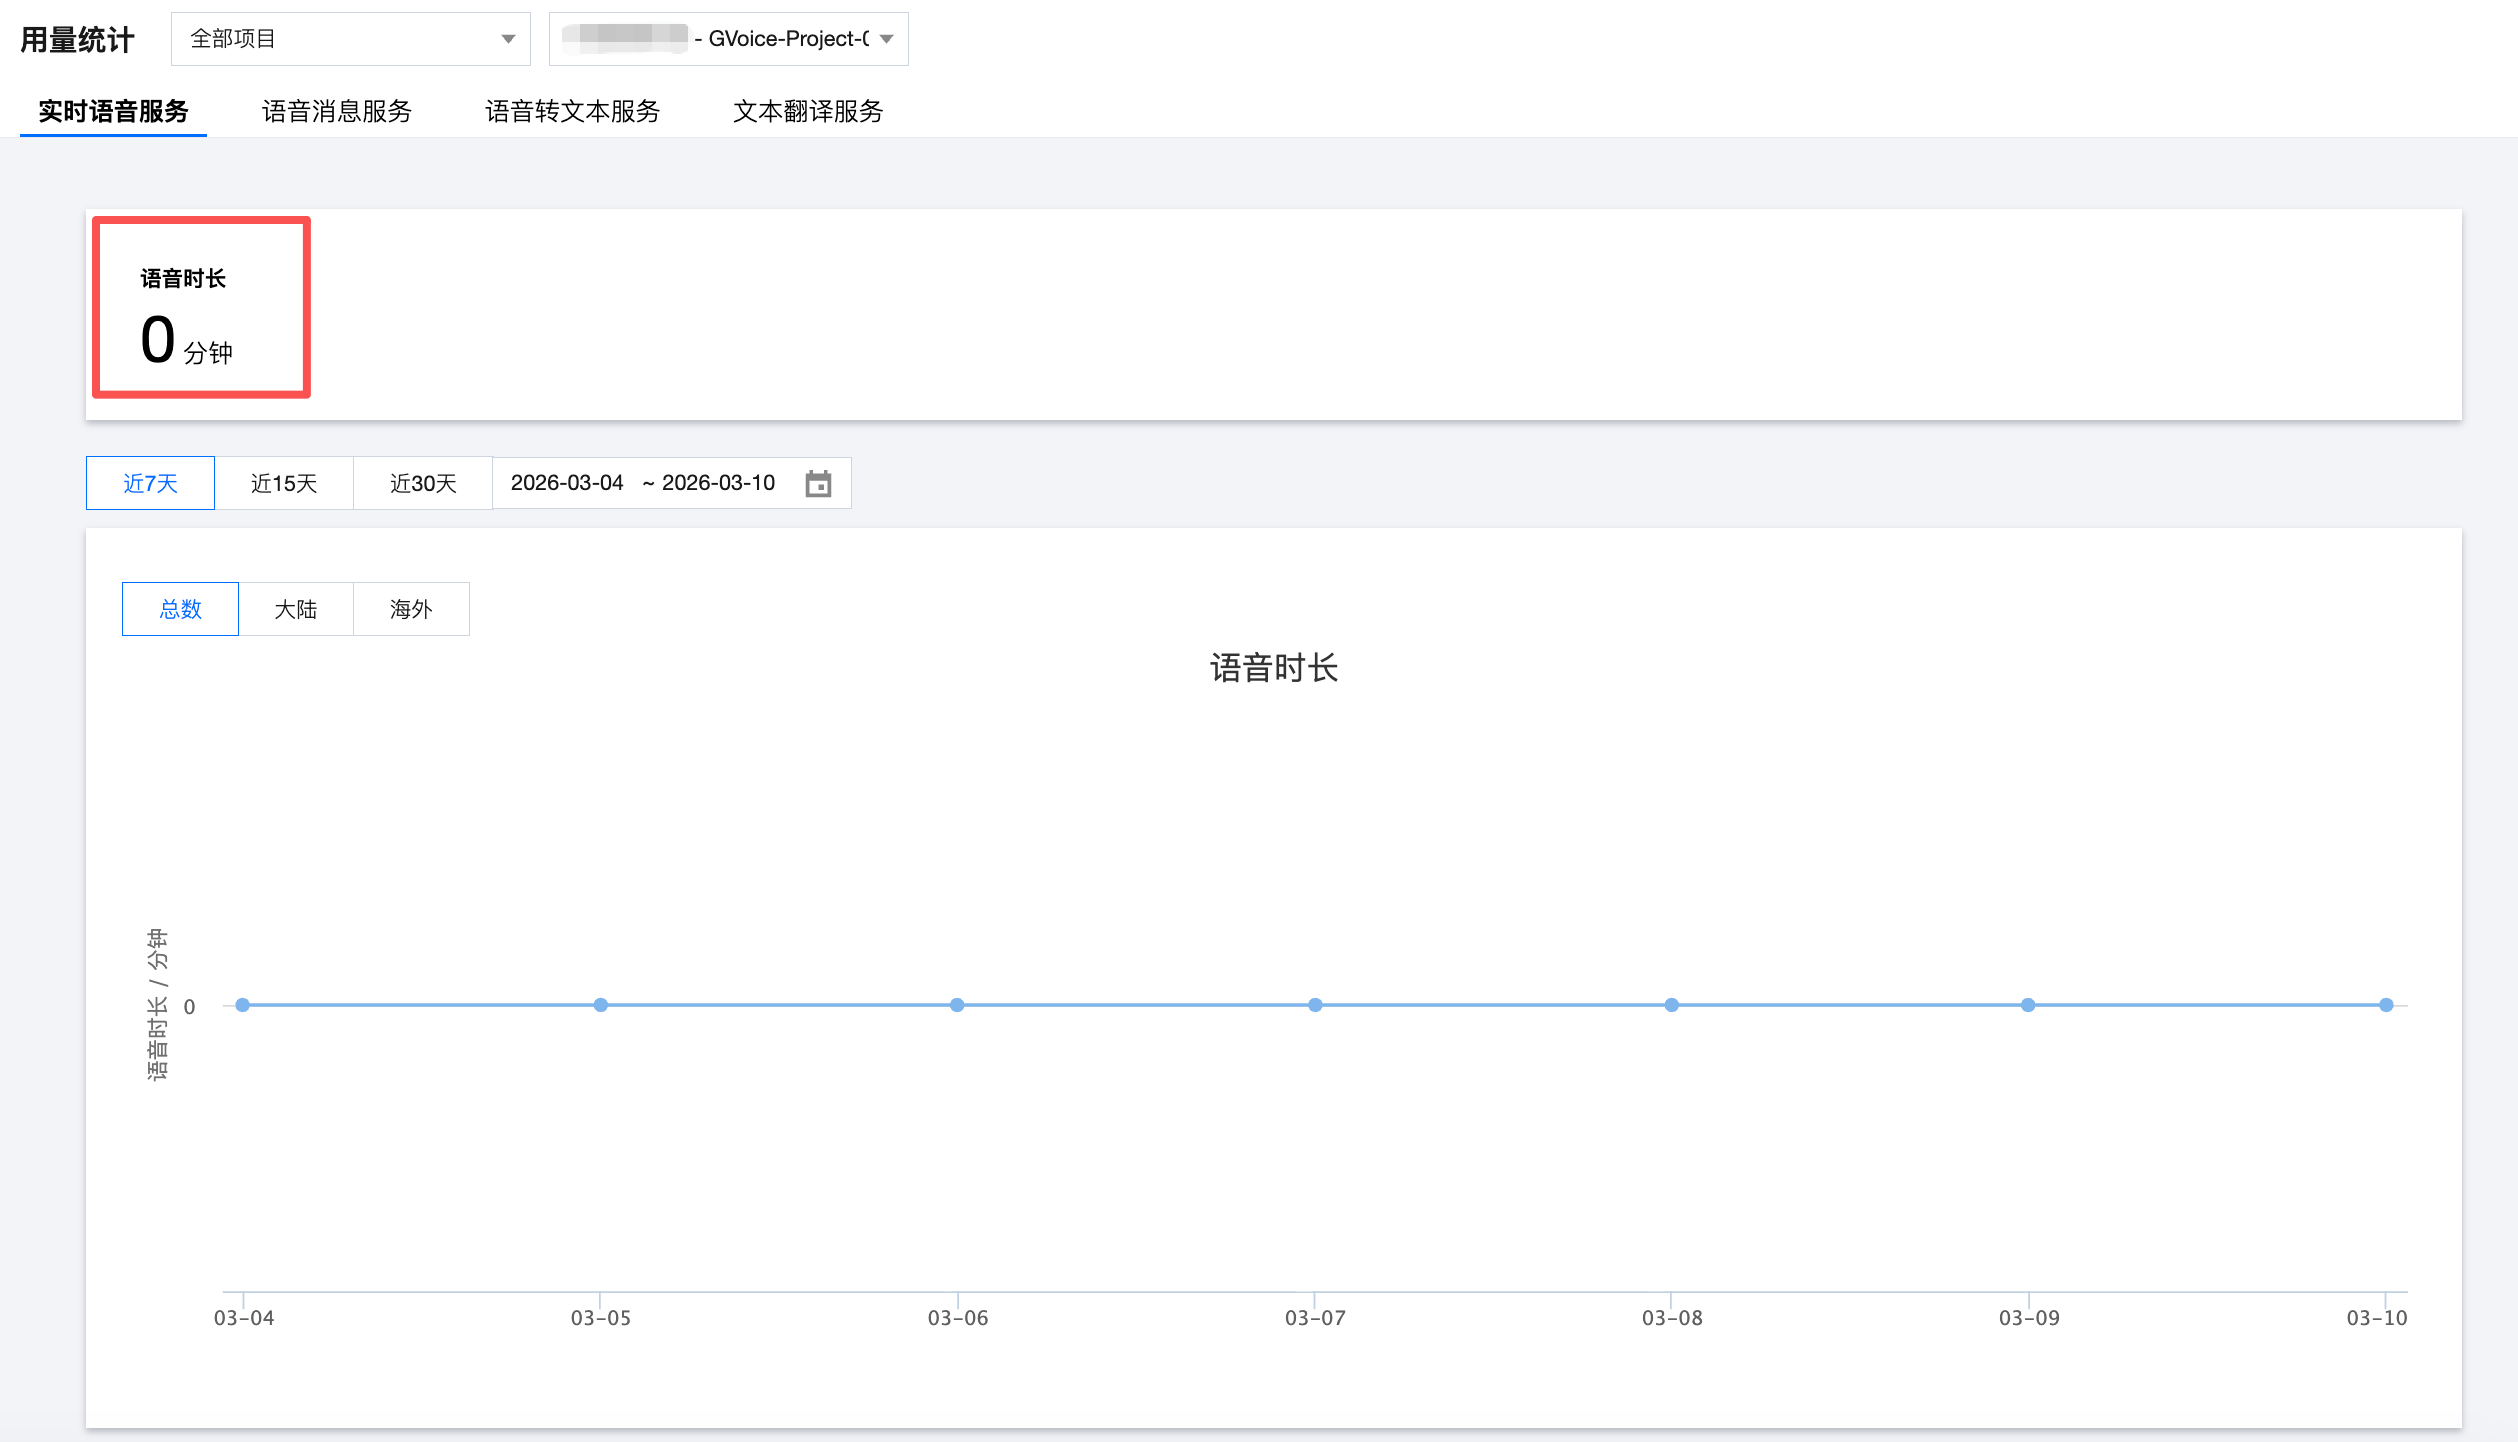Click the 语音时长 summary card
This screenshot has width=2518, height=1442.
pos(201,308)
